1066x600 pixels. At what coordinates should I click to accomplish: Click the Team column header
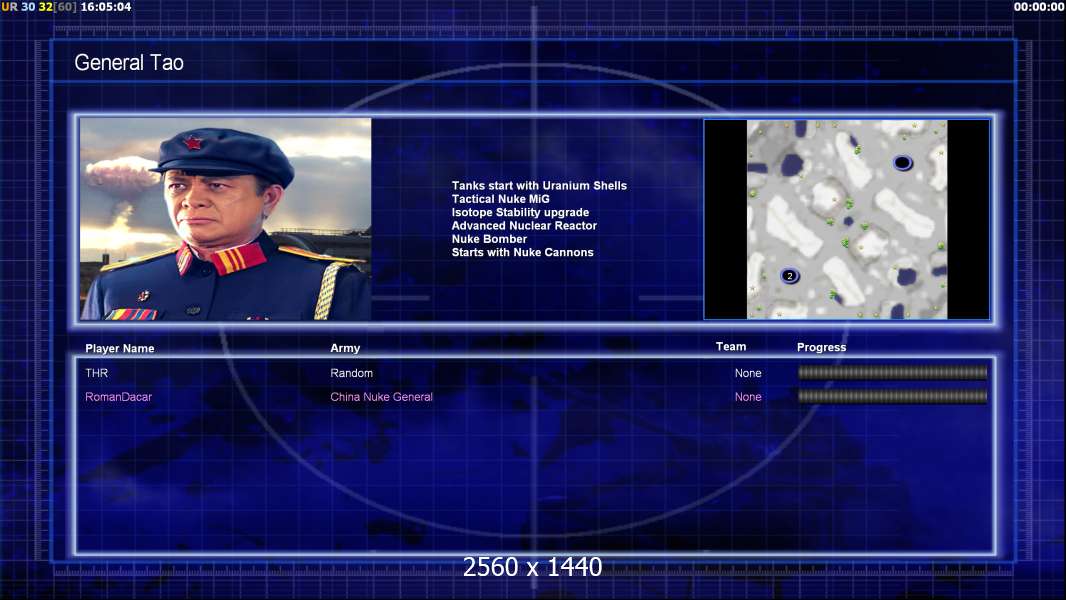731,347
